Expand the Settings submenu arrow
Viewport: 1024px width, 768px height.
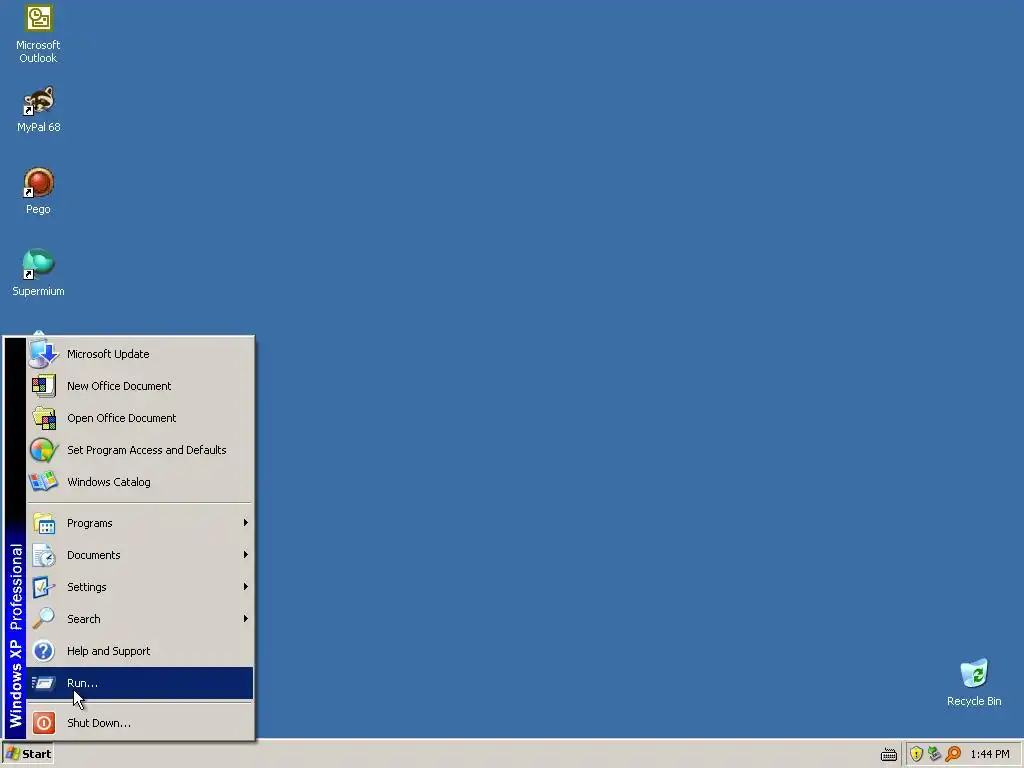246,586
